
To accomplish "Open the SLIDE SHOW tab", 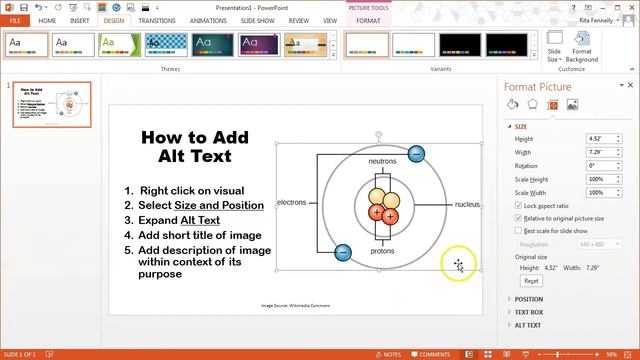I will [258, 21].
